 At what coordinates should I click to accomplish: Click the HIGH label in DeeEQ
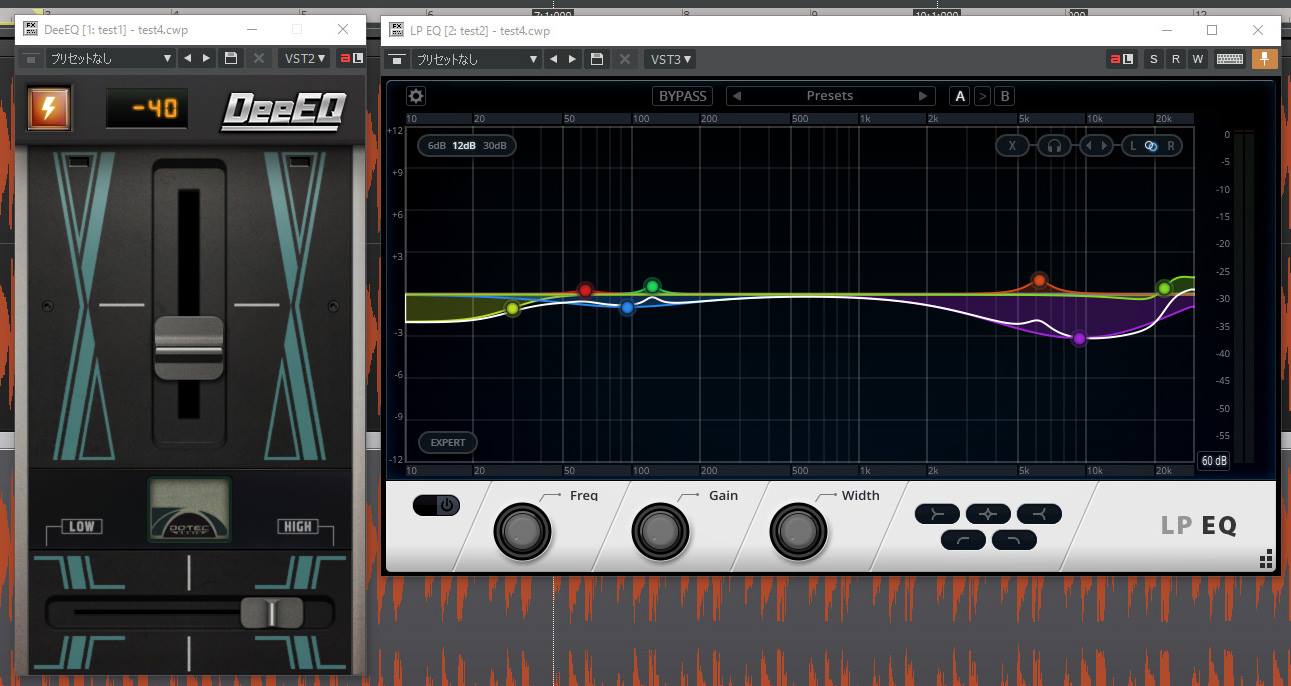click(297, 526)
